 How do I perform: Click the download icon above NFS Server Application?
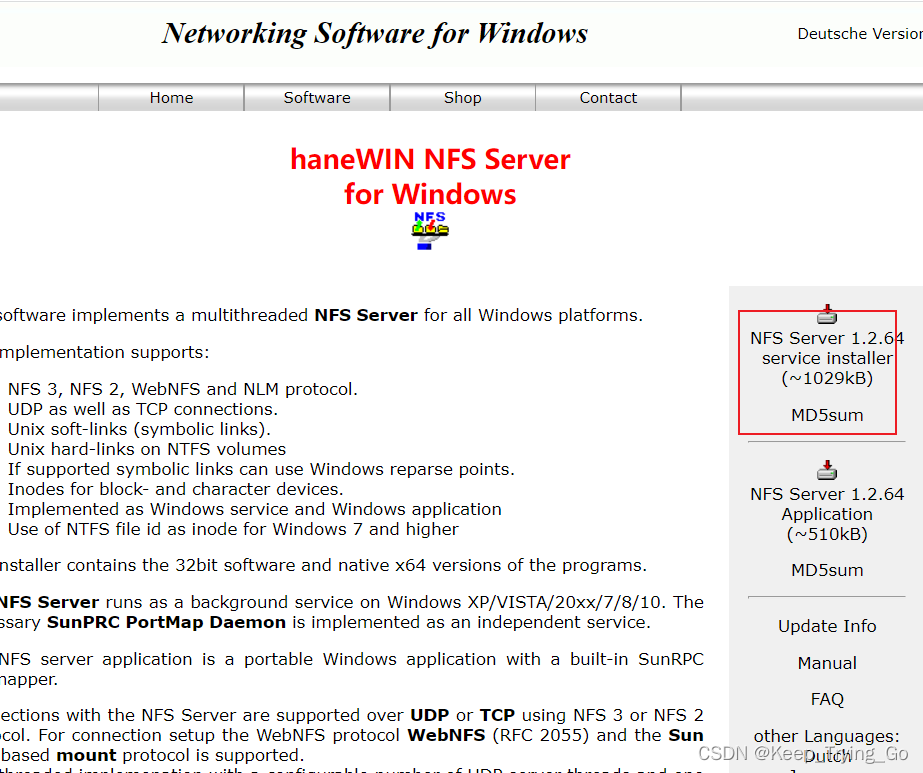[x=826, y=470]
